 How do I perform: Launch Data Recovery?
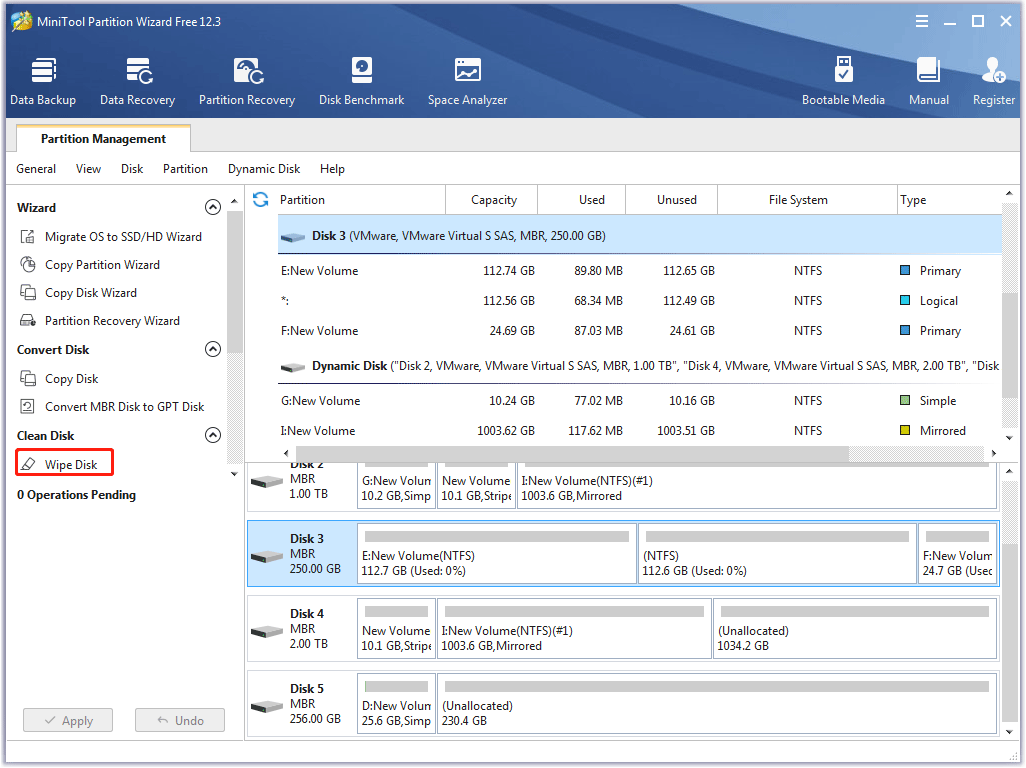pos(137,80)
